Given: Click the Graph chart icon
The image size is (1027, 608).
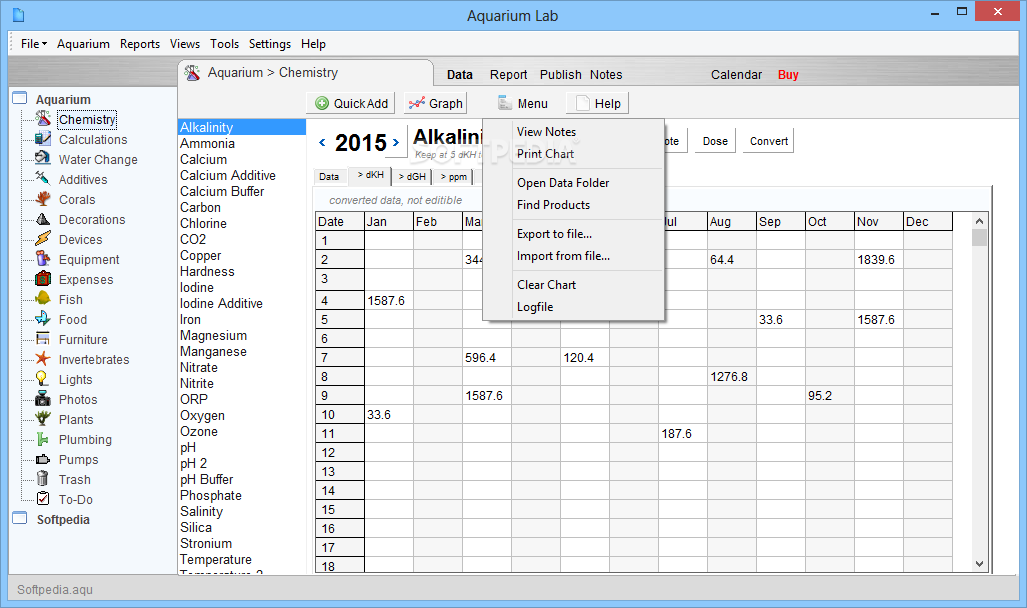Looking at the screenshot, I should coord(417,103).
